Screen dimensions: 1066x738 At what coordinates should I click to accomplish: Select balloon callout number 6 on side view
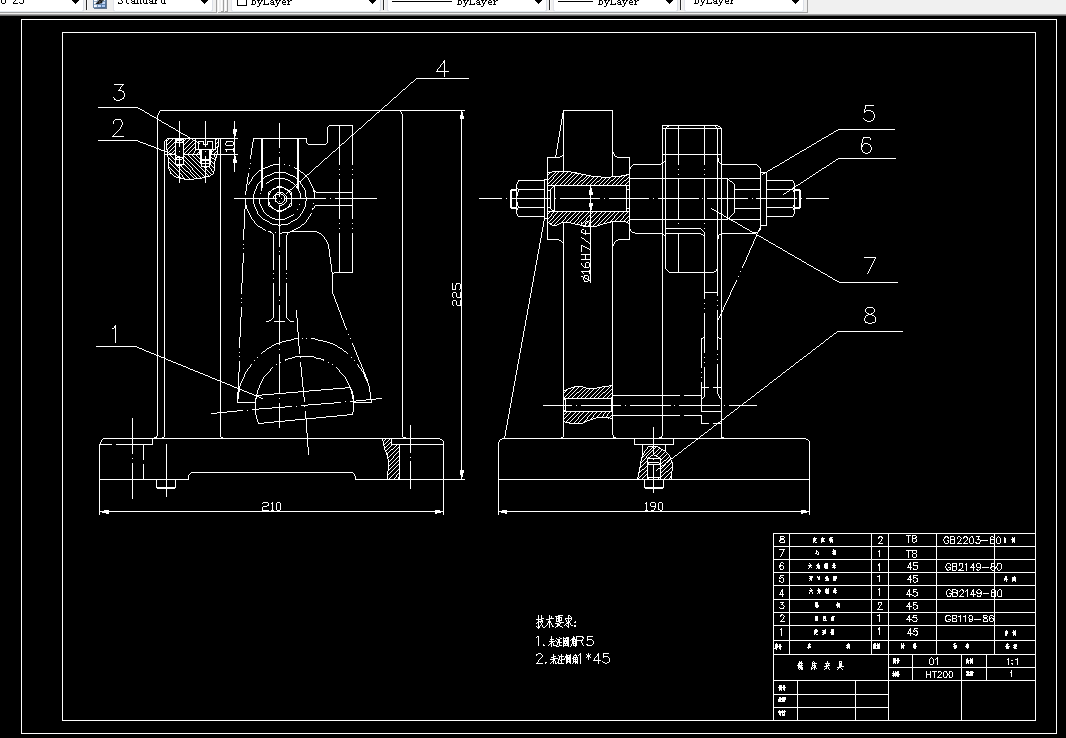click(x=866, y=145)
